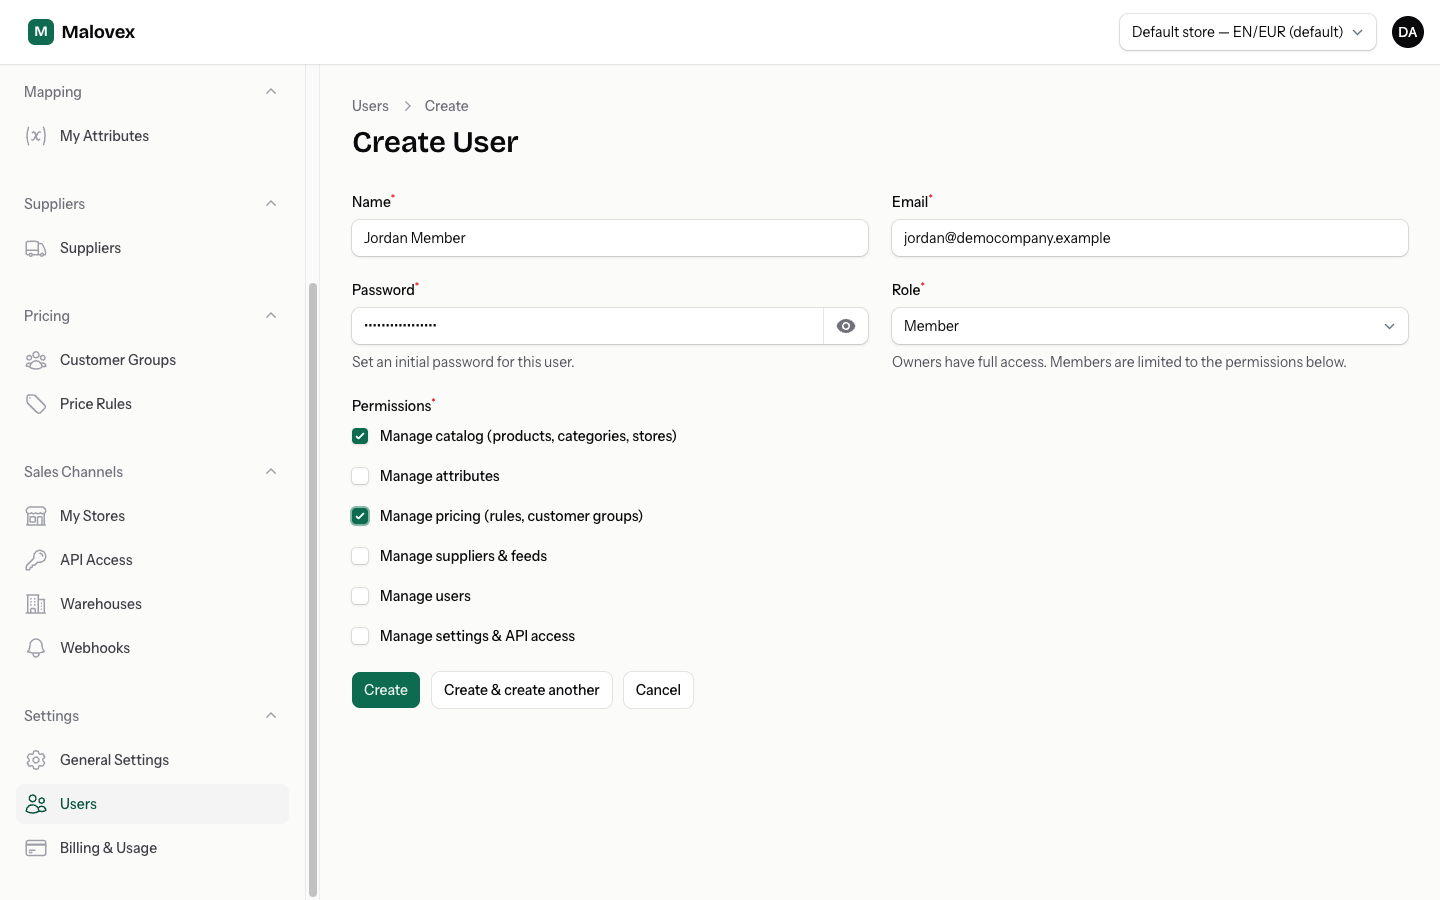The image size is (1440, 900).
Task: Click the Webhooks bell icon
Action: [36, 648]
